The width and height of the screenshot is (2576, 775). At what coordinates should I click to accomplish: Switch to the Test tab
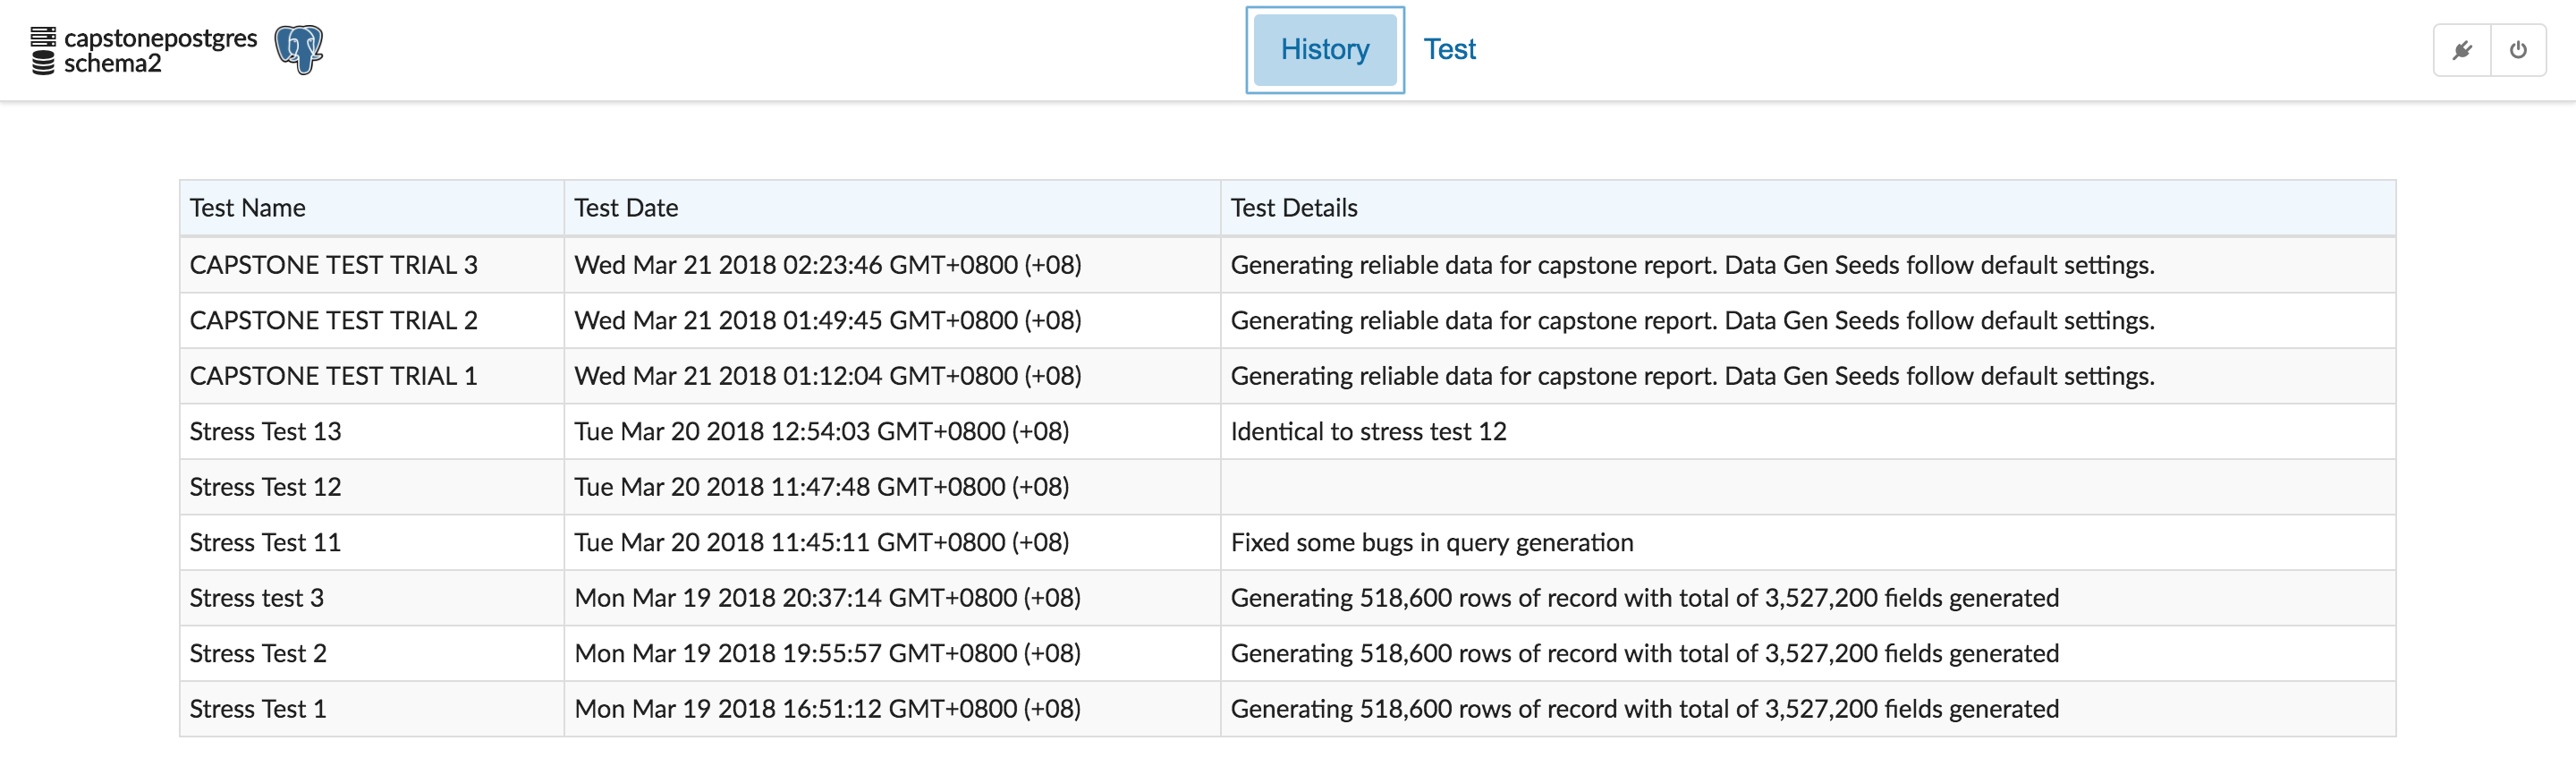[x=1449, y=50]
